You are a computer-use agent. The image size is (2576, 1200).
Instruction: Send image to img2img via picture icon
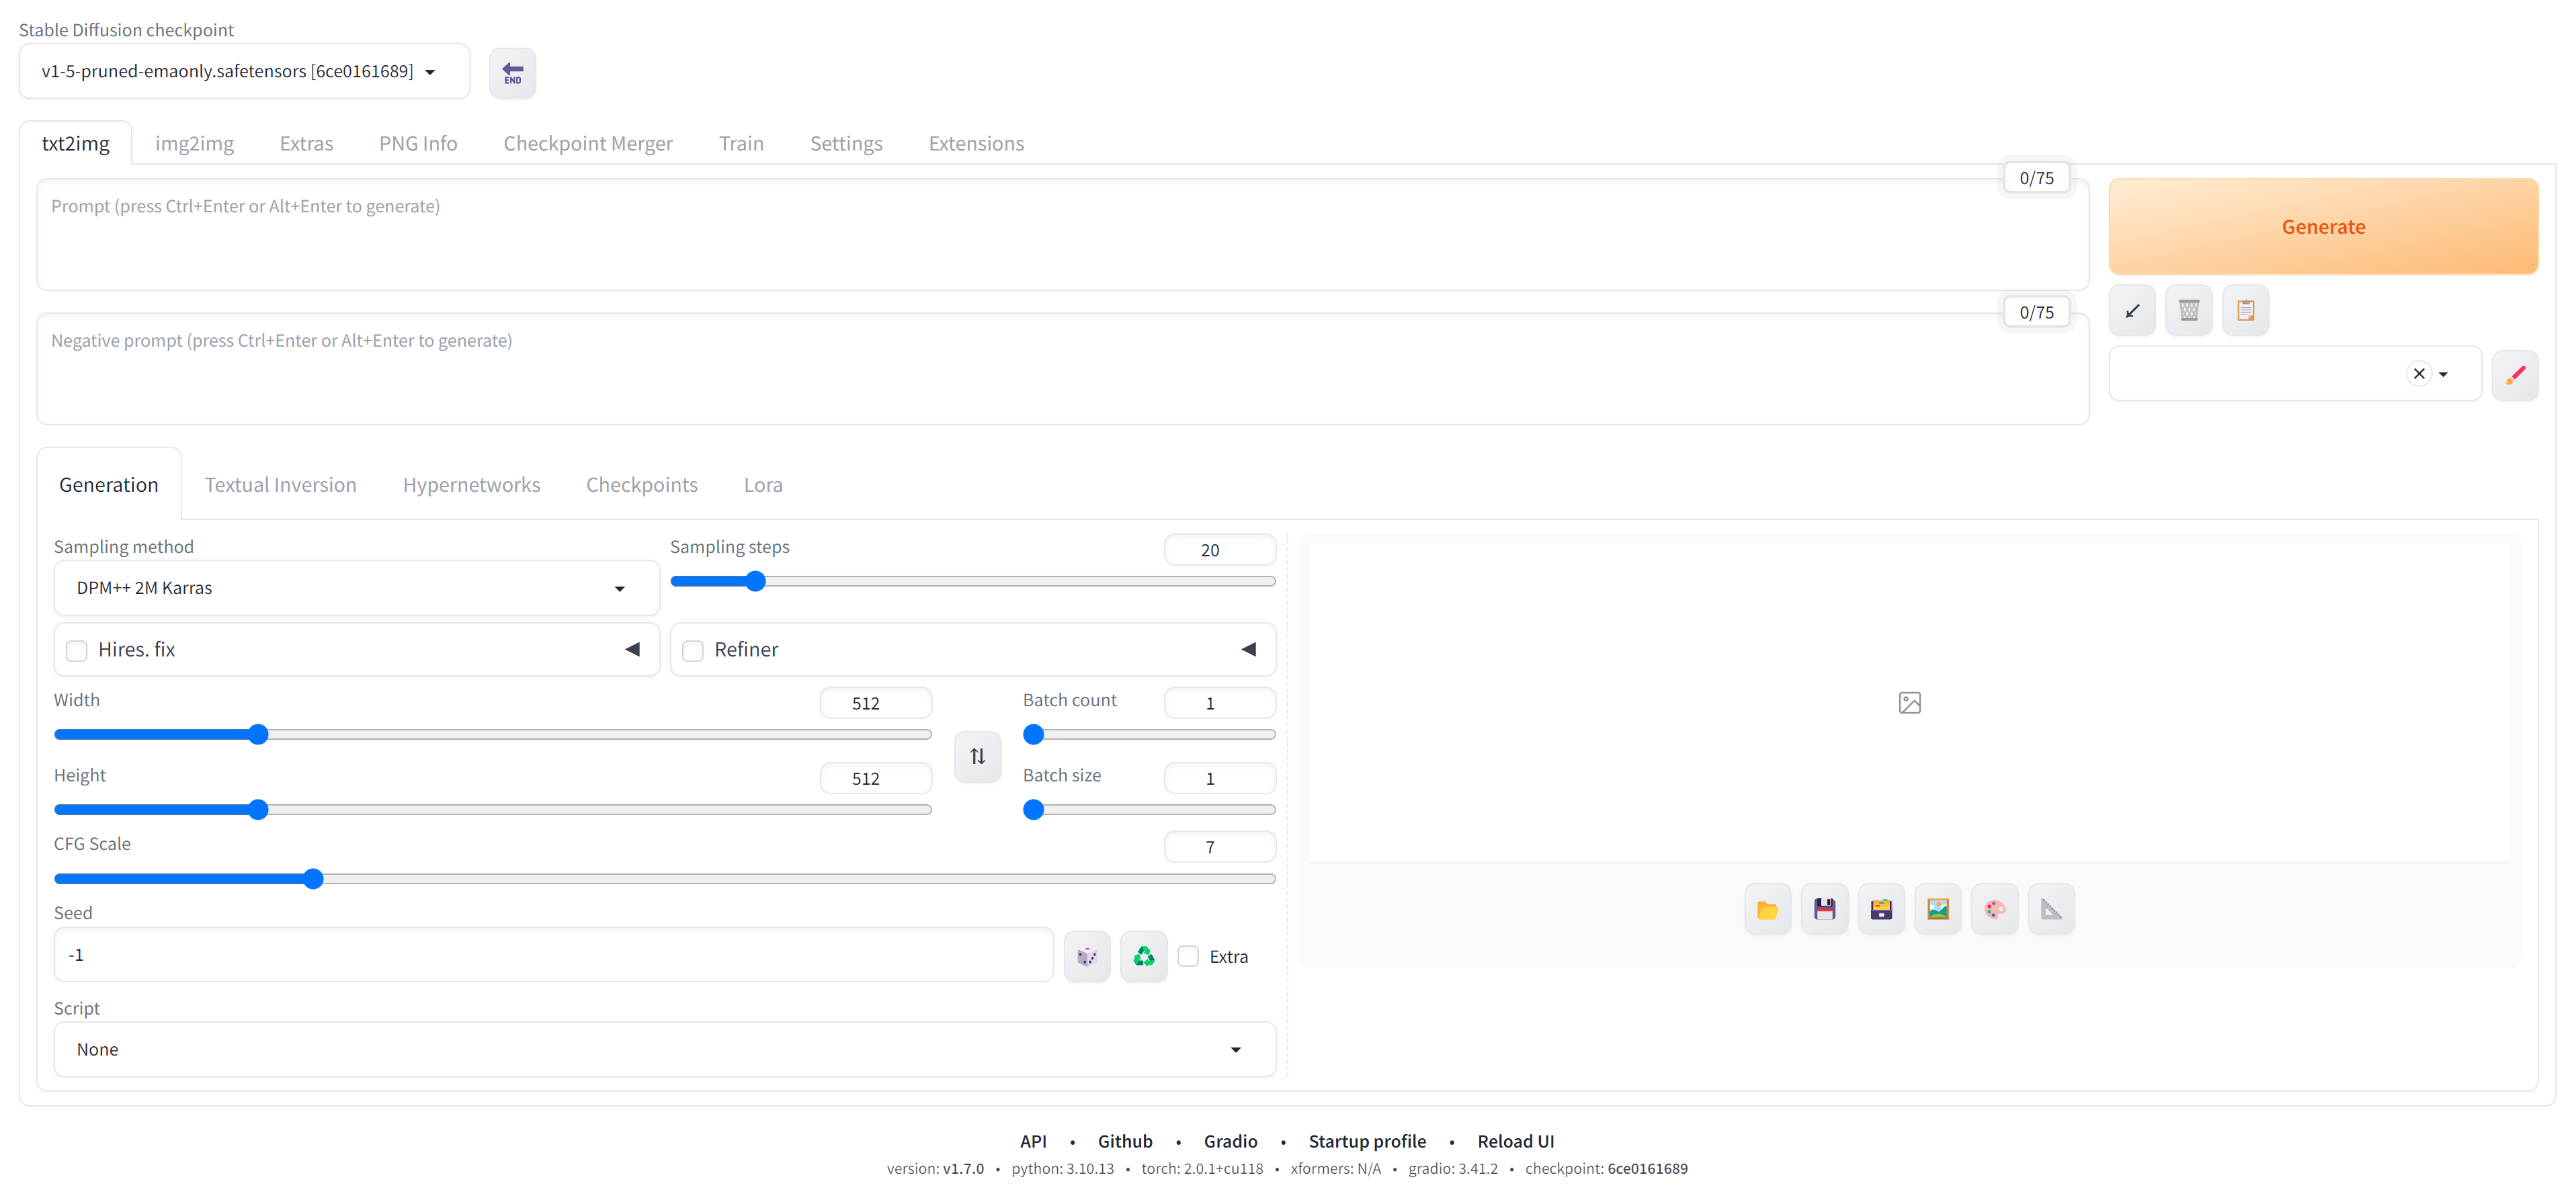(x=1938, y=909)
